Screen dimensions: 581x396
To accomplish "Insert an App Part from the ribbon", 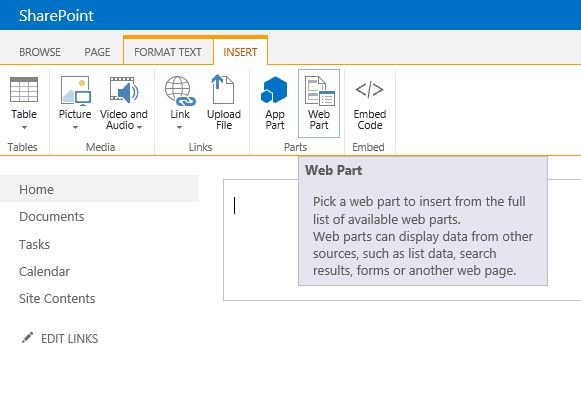I will tap(274, 90).
